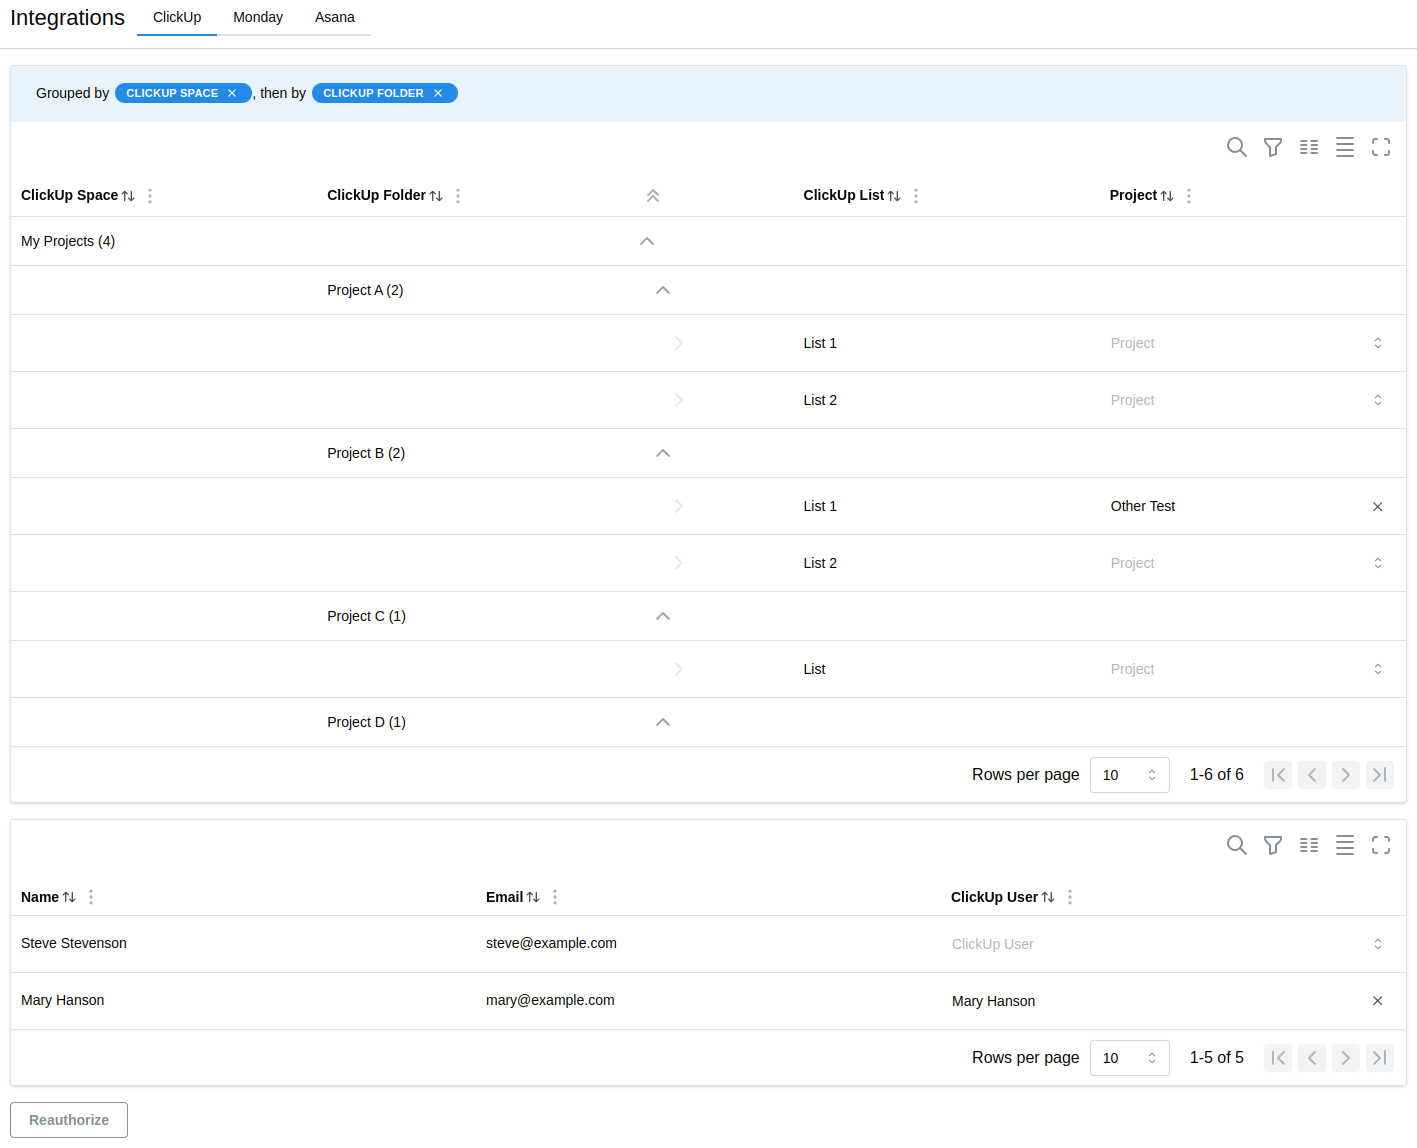Screen dimensions: 1417x1148
Task: Open Project dropdown for Project C List
Action: coord(1248,669)
